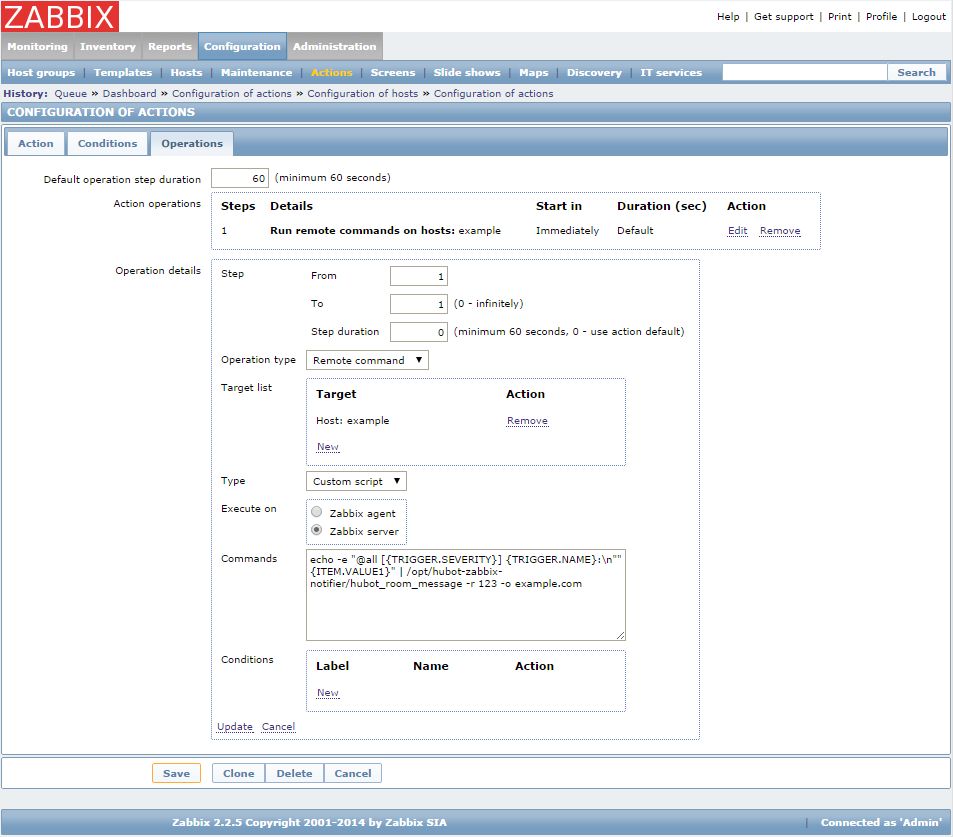This screenshot has height=837, width=953.
Task: Select Zabbix agent radio button
Action: (317, 512)
